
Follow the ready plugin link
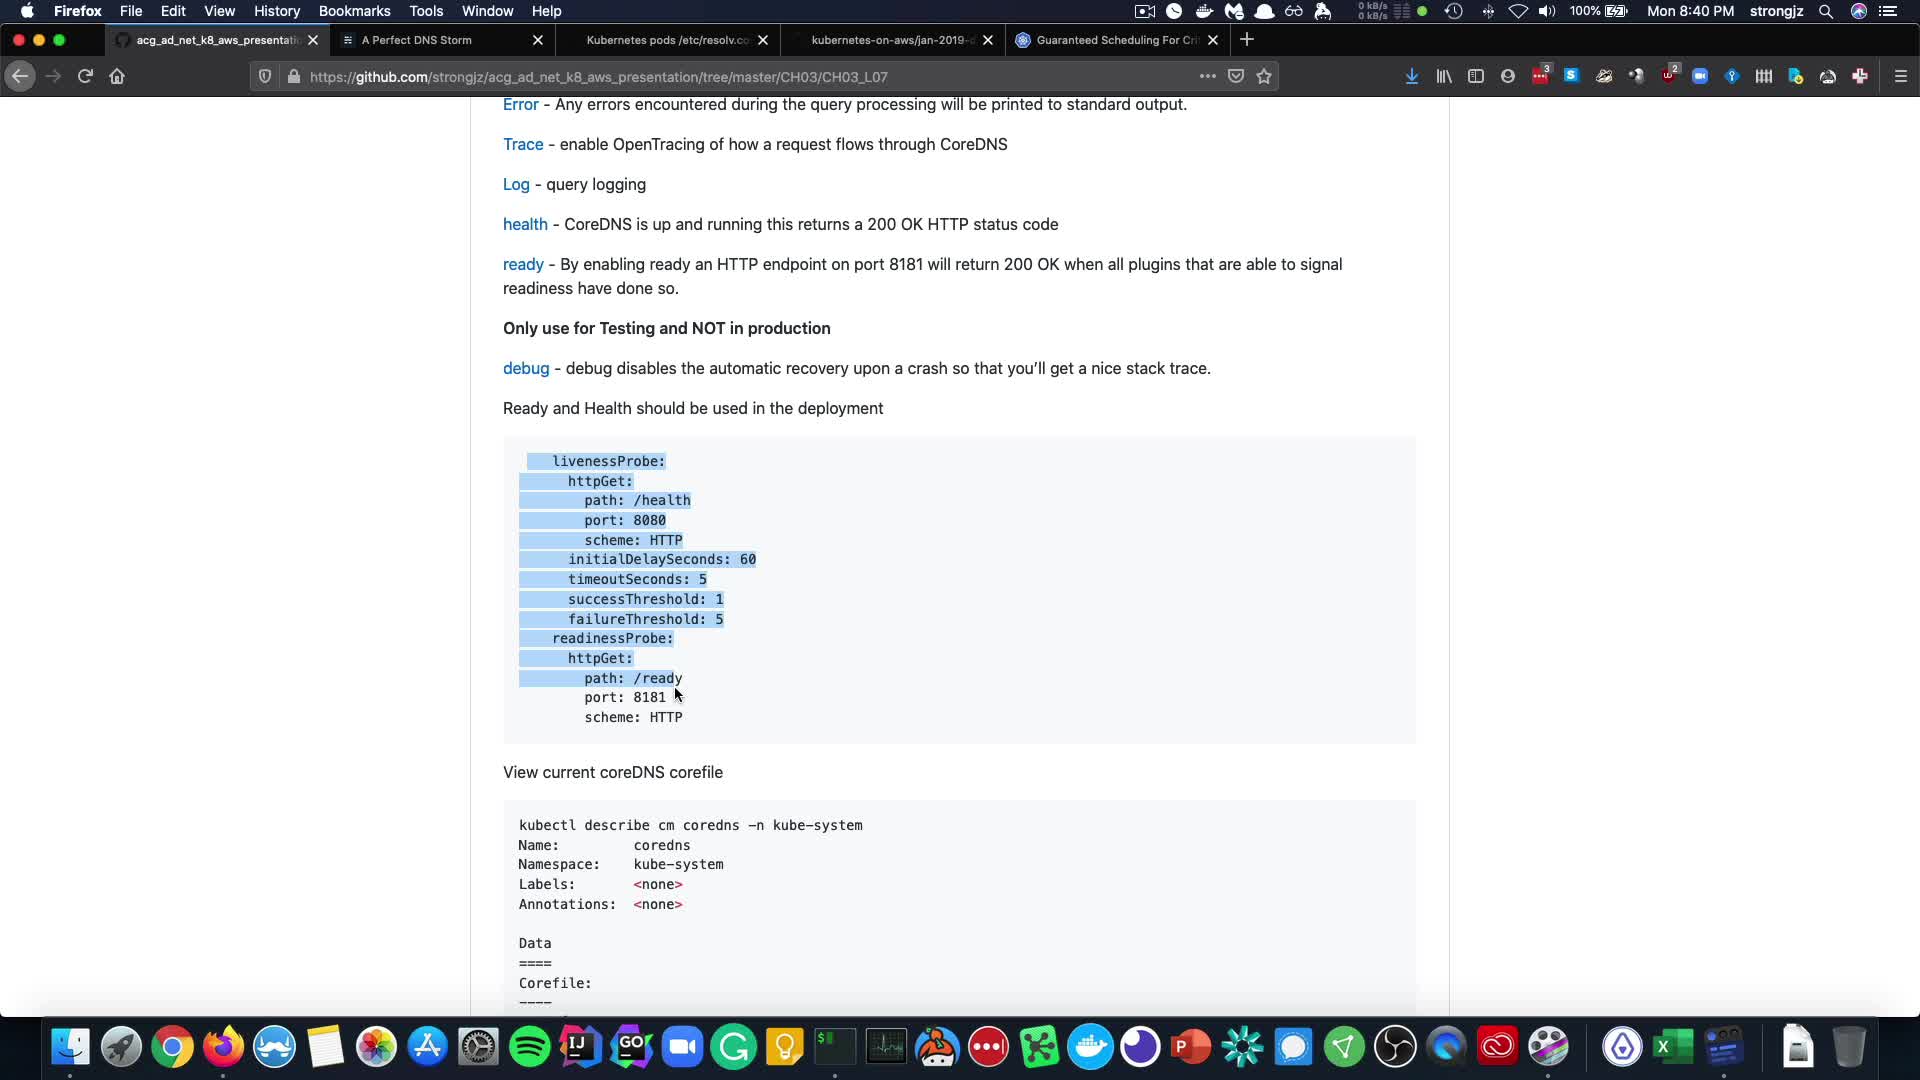pos(523,264)
